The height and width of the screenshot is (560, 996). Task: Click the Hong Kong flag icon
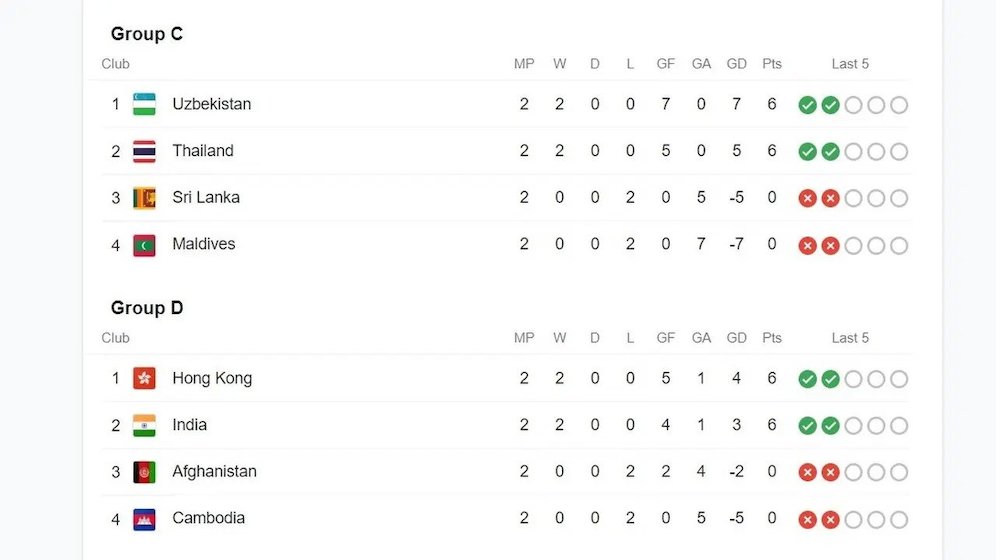click(144, 378)
